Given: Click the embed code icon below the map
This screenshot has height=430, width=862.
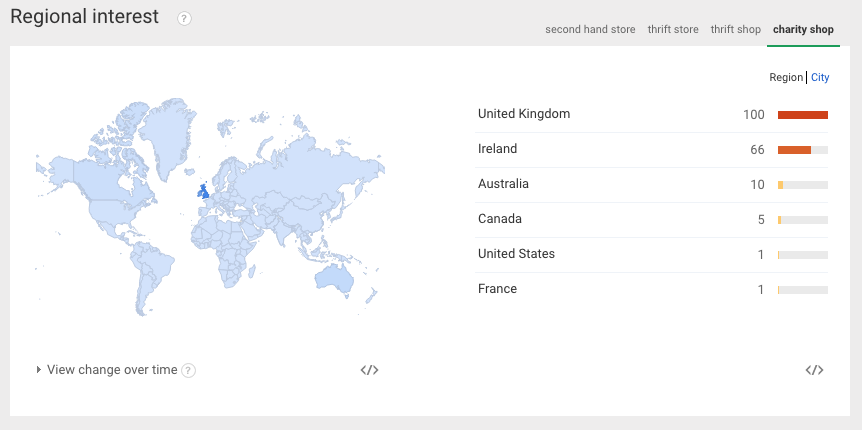Looking at the screenshot, I should (x=369, y=370).
